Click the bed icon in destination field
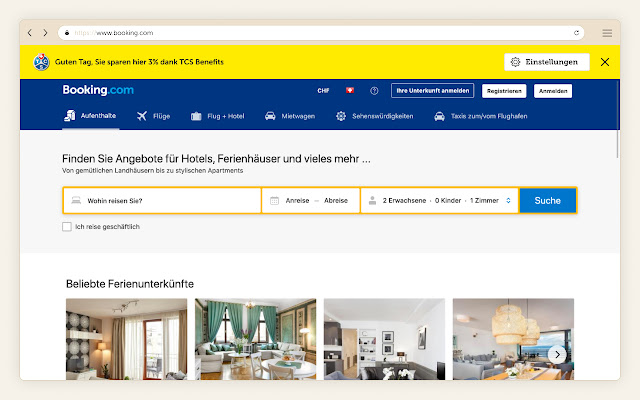 76,200
